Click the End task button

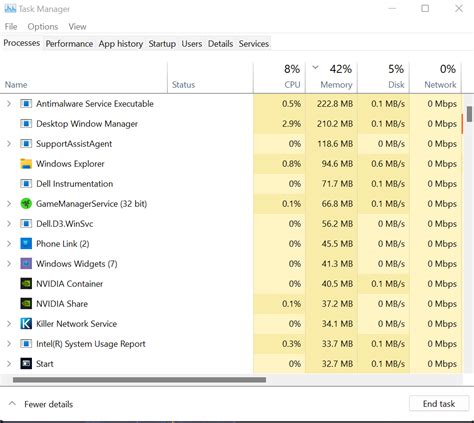click(439, 404)
